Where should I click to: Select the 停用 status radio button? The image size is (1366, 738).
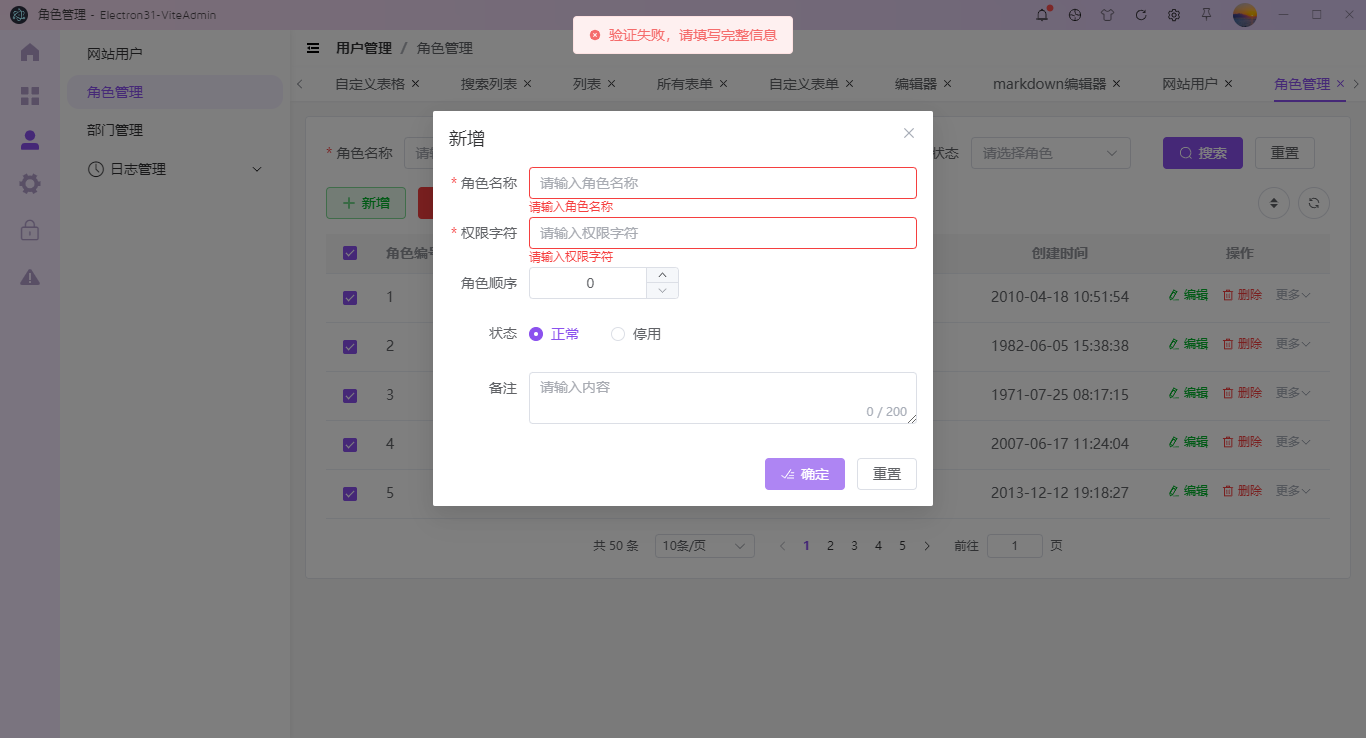(617, 333)
